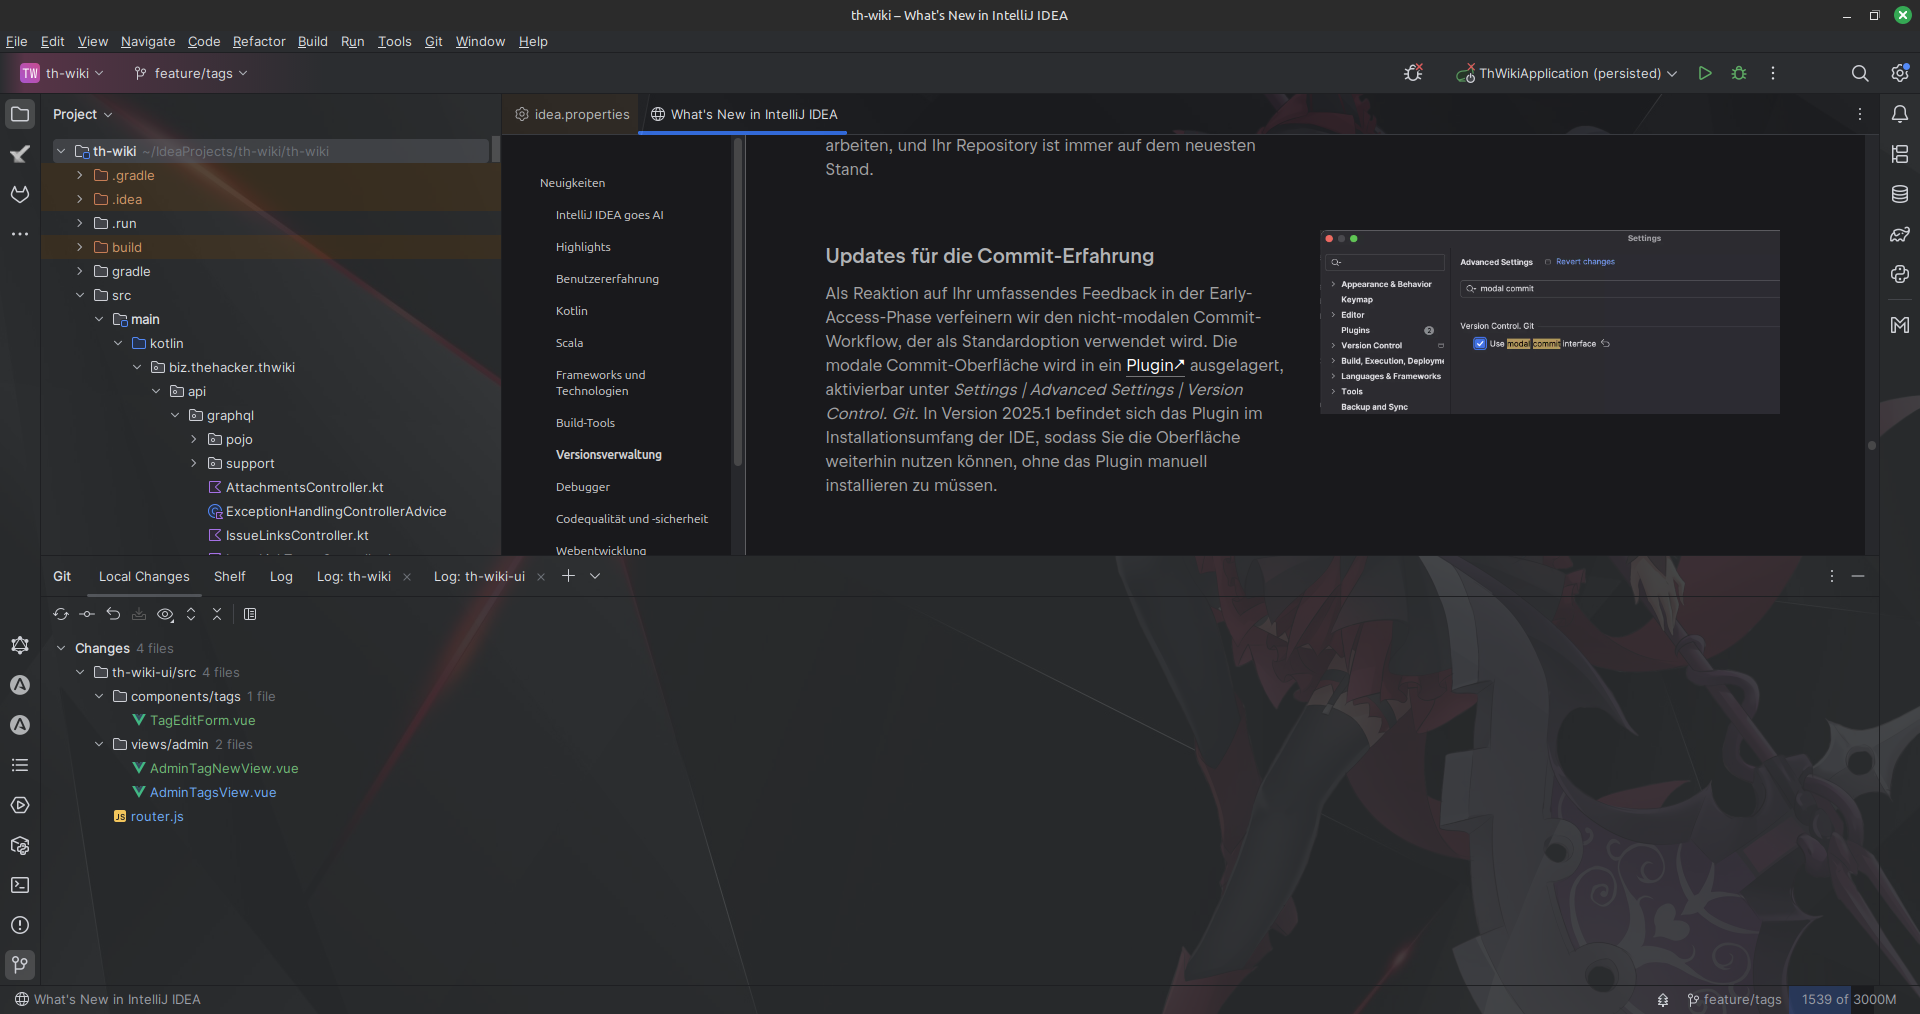Open the Structure tool window on right stripe

[x=1900, y=154]
